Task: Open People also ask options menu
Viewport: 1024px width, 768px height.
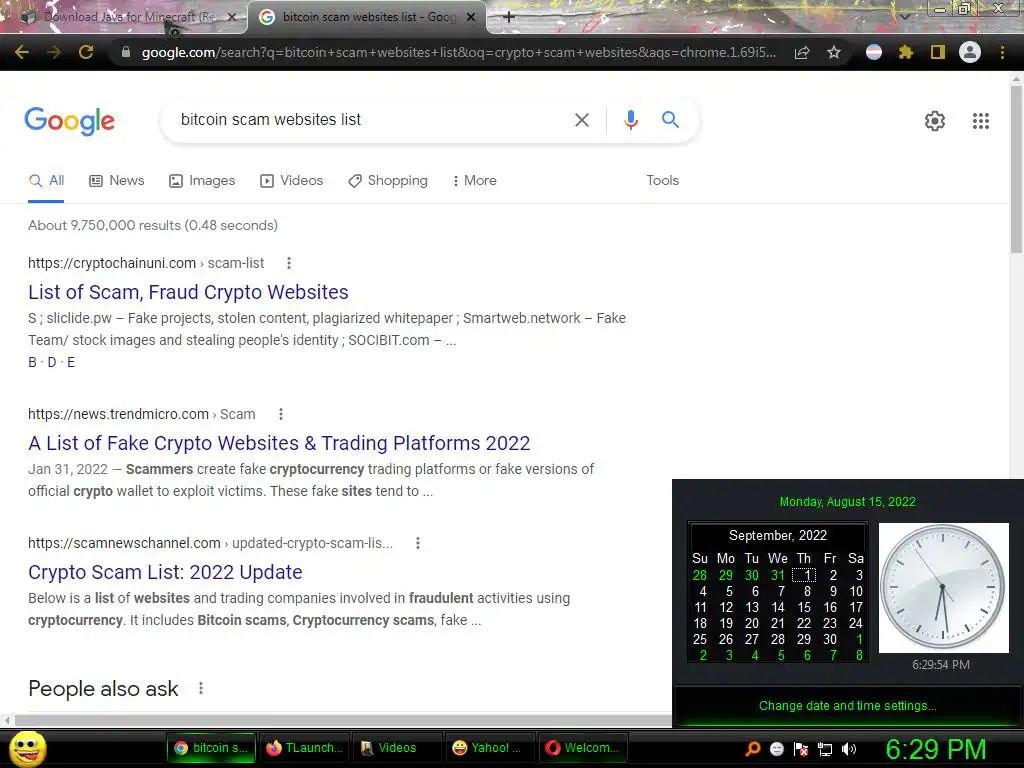Action: click(x=201, y=688)
